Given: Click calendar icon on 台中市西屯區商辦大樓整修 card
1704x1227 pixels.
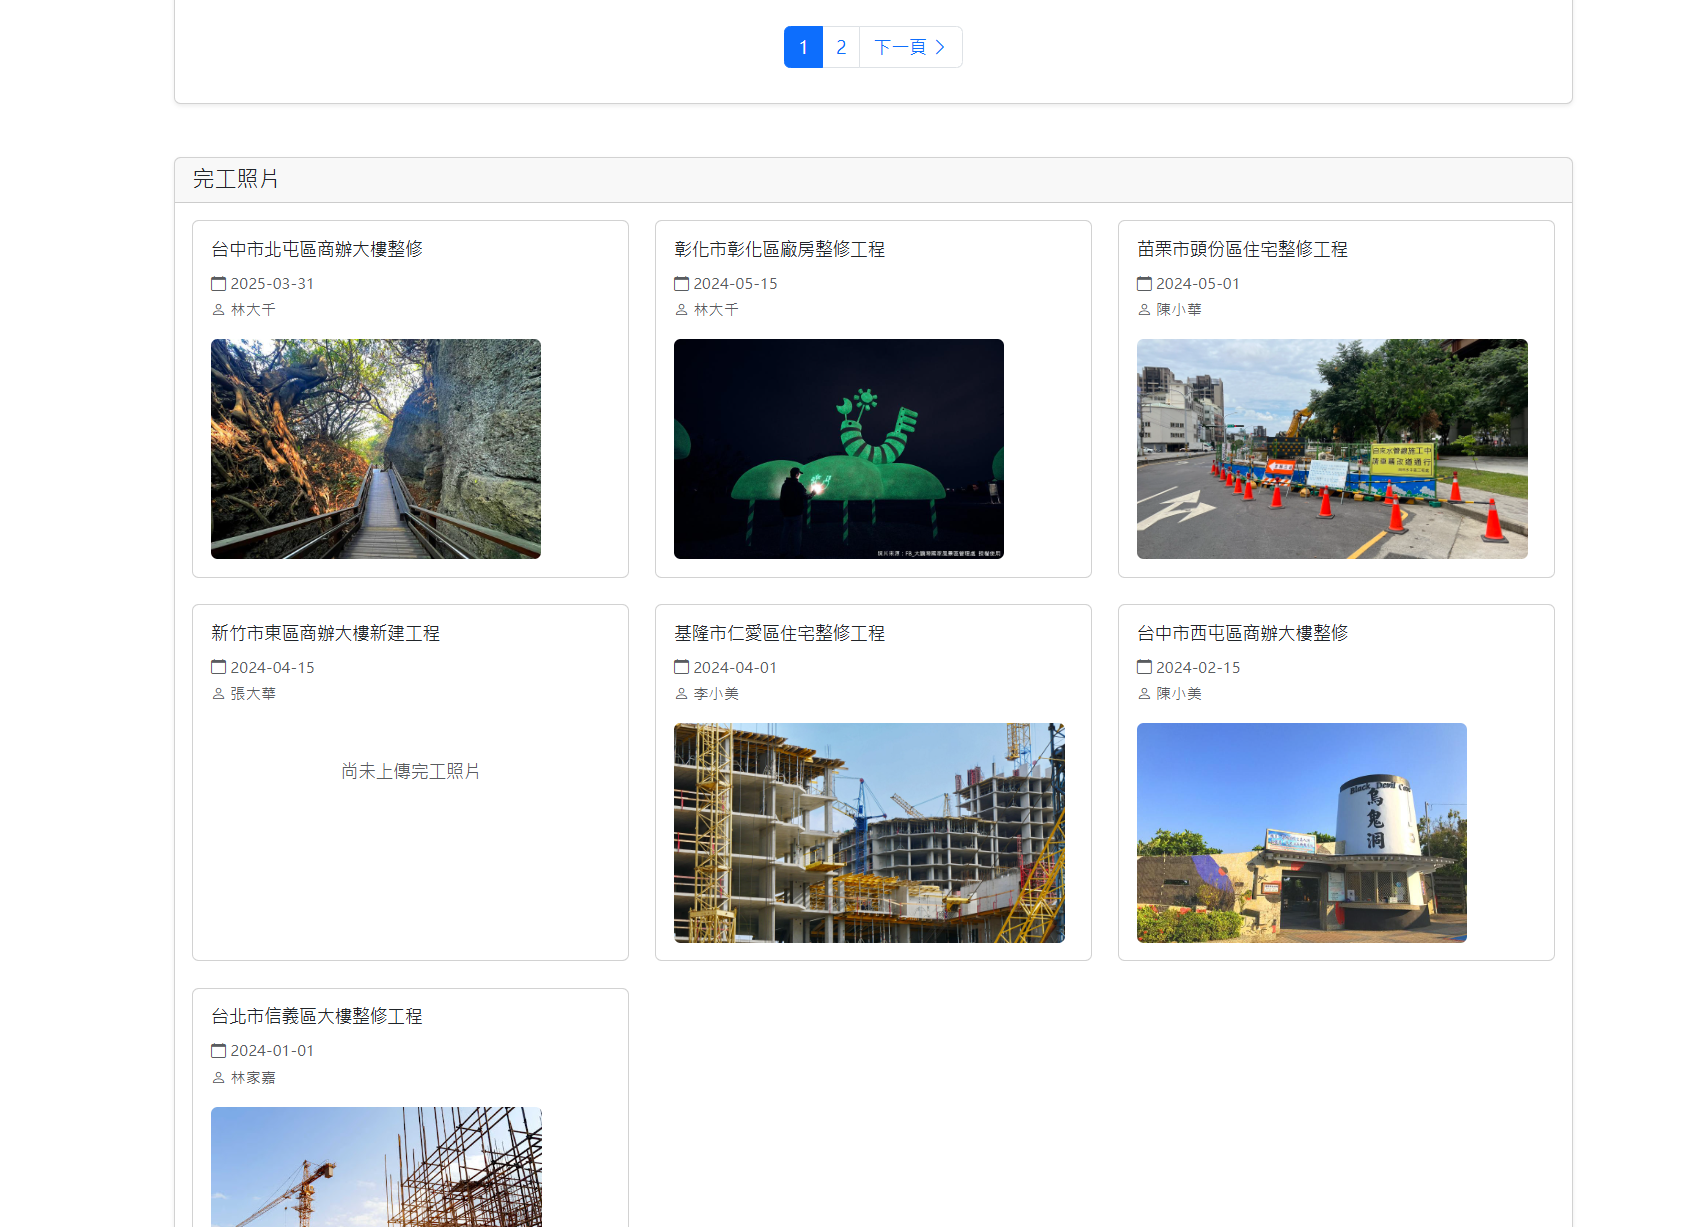Looking at the screenshot, I should tap(1144, 667).
